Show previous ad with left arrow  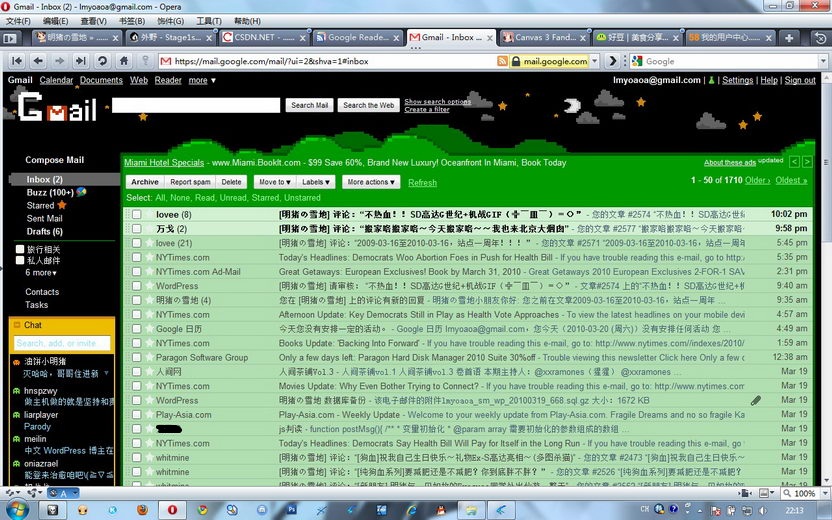[794, 162]
